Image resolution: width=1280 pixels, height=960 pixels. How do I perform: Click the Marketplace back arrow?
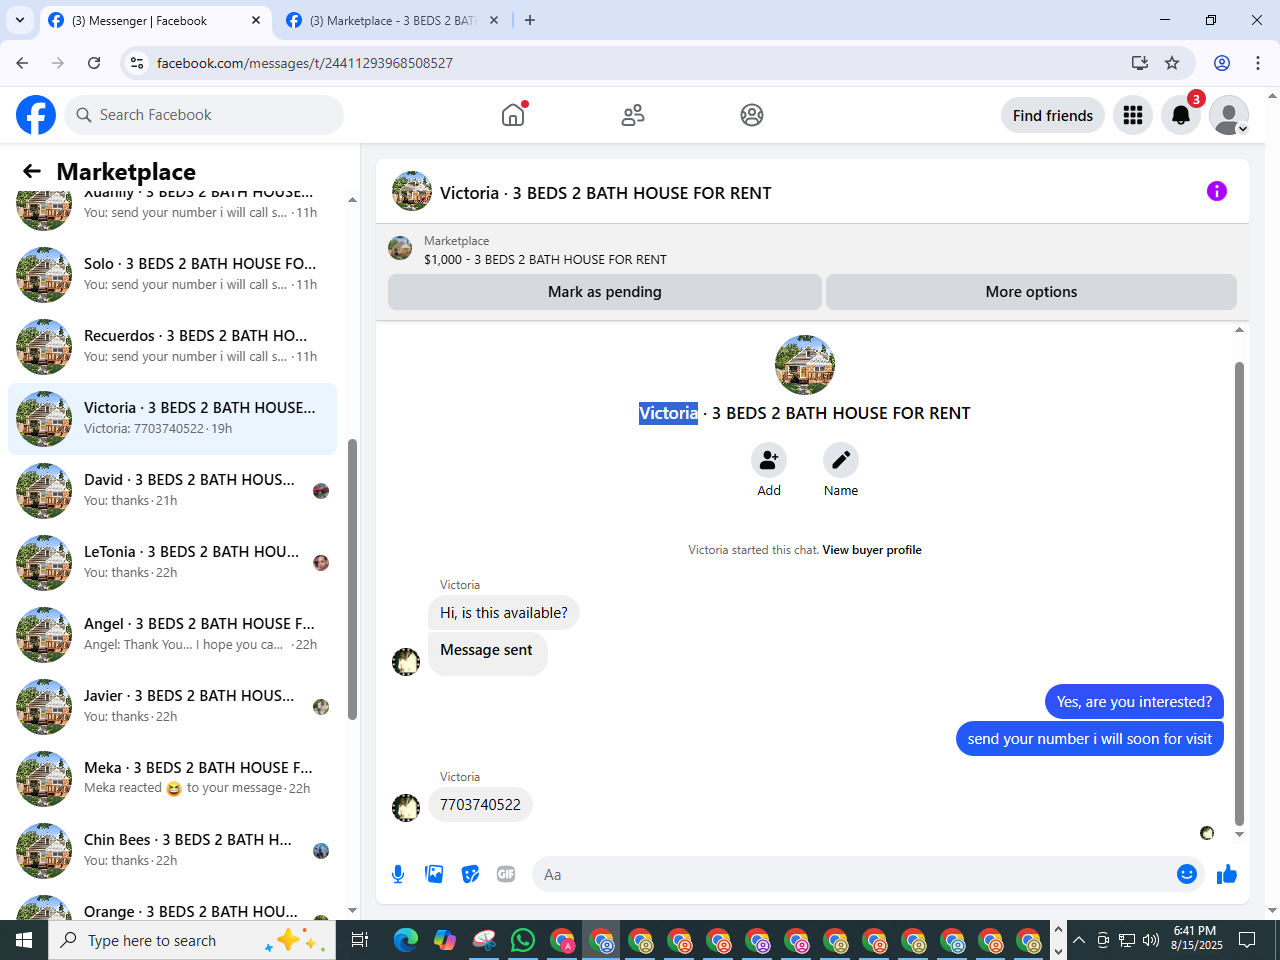pyautogui.click(x=32, y=171)
